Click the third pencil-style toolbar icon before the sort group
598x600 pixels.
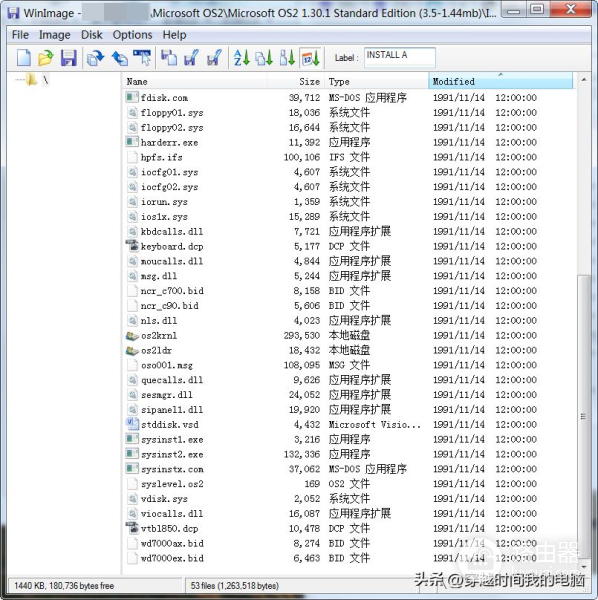coord(214,58)
